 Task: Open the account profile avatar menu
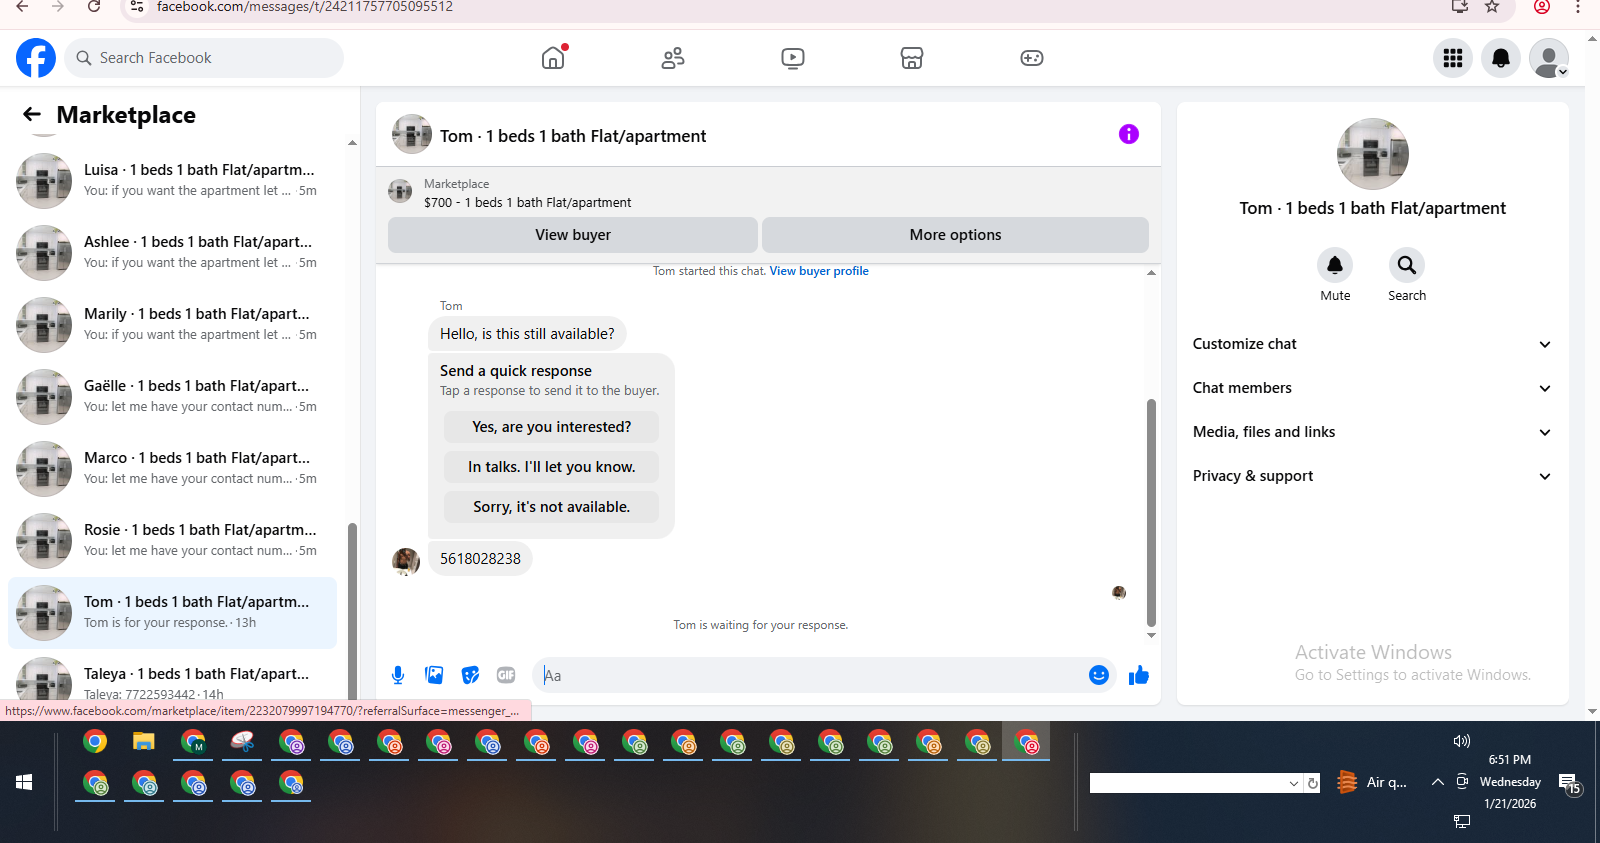[1549, 58]
